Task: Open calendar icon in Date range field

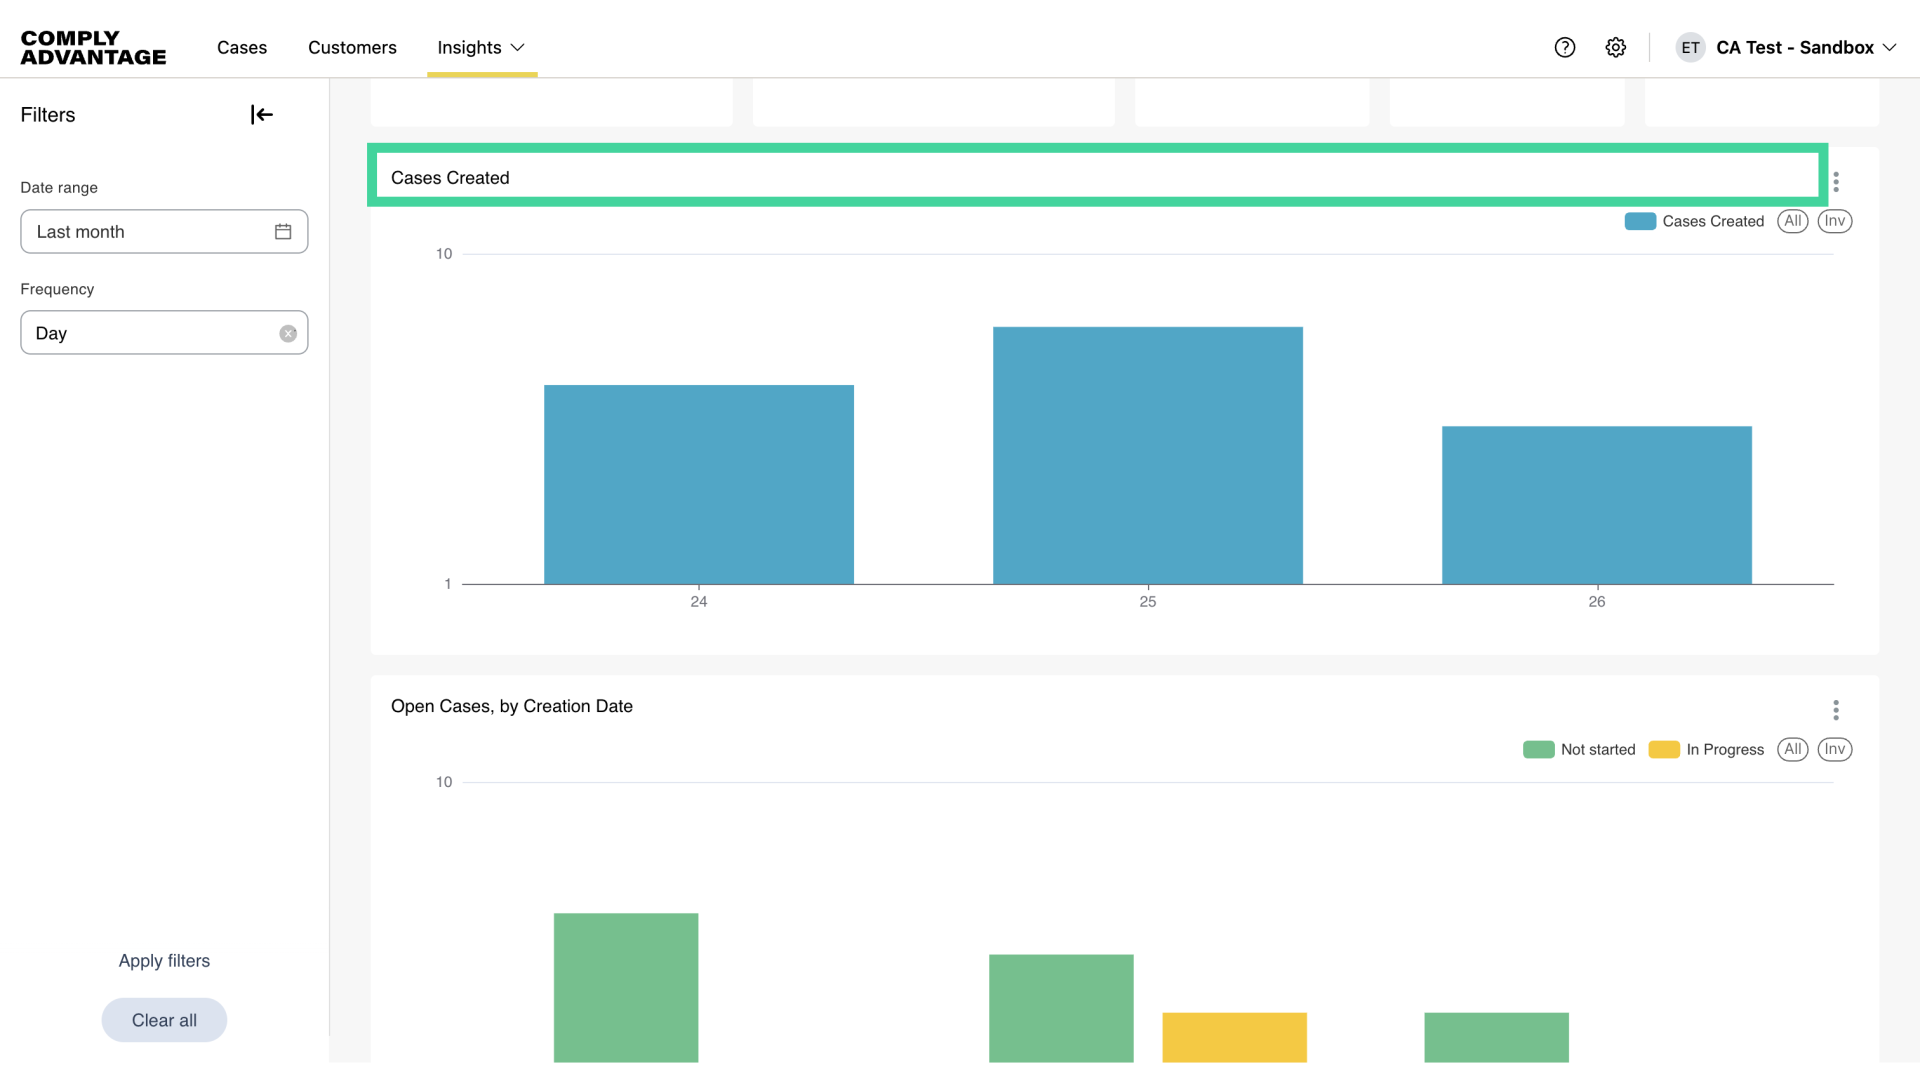Action: 283,232
